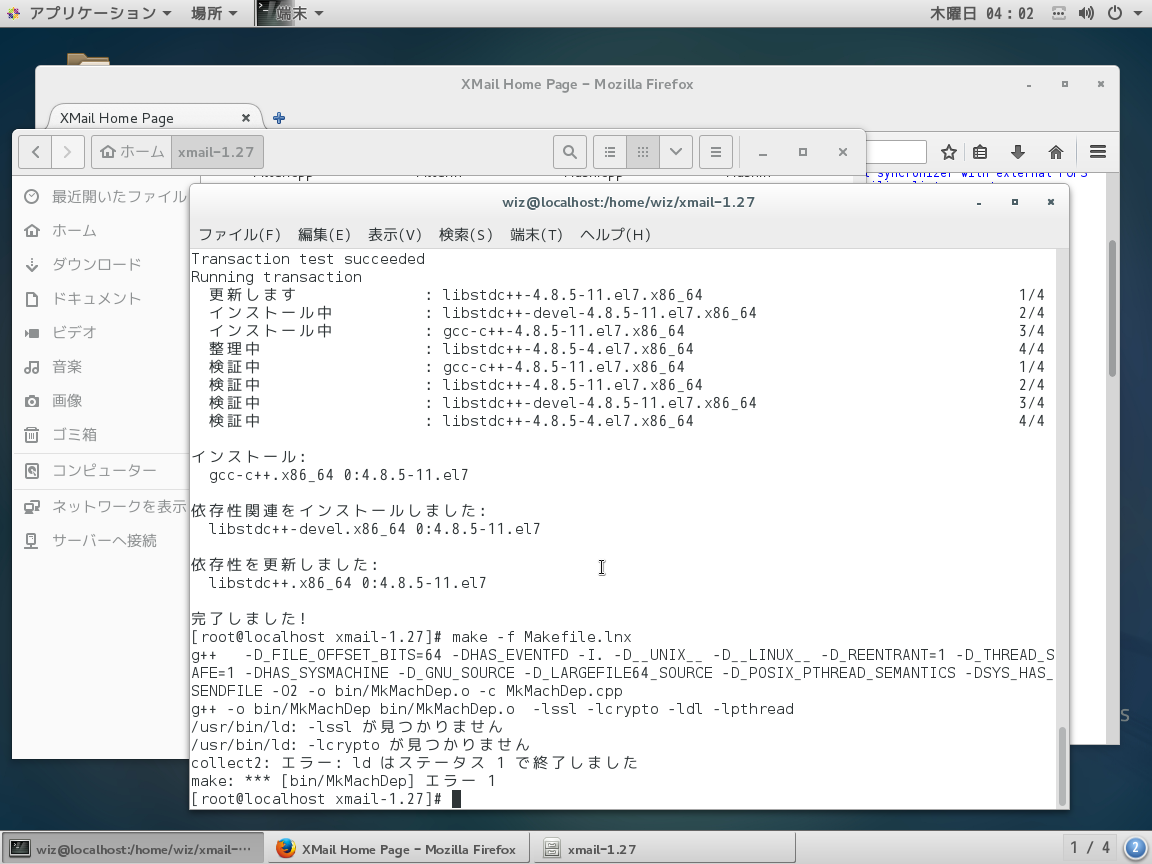Click the 'make -f Makefile.lnx' command text

[541, 637]
